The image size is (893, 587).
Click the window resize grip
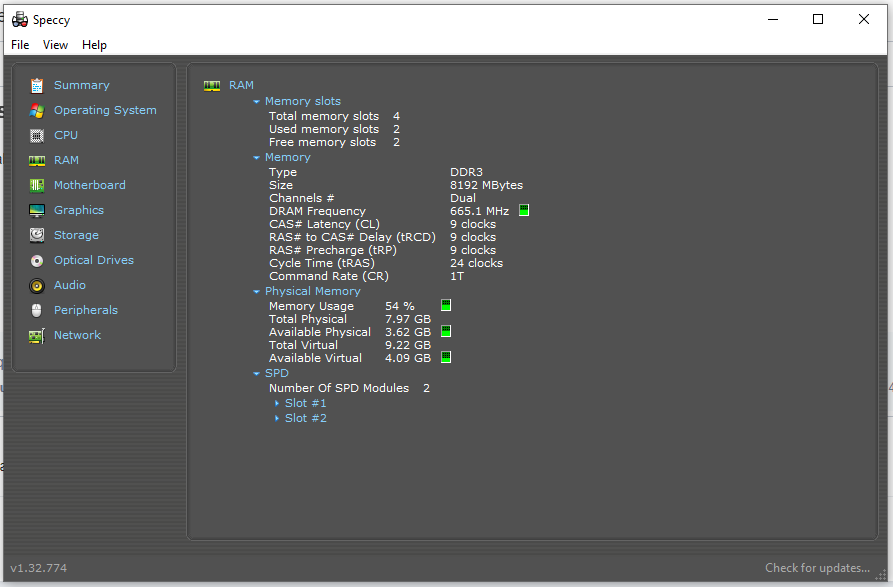(x=880, y=575)
